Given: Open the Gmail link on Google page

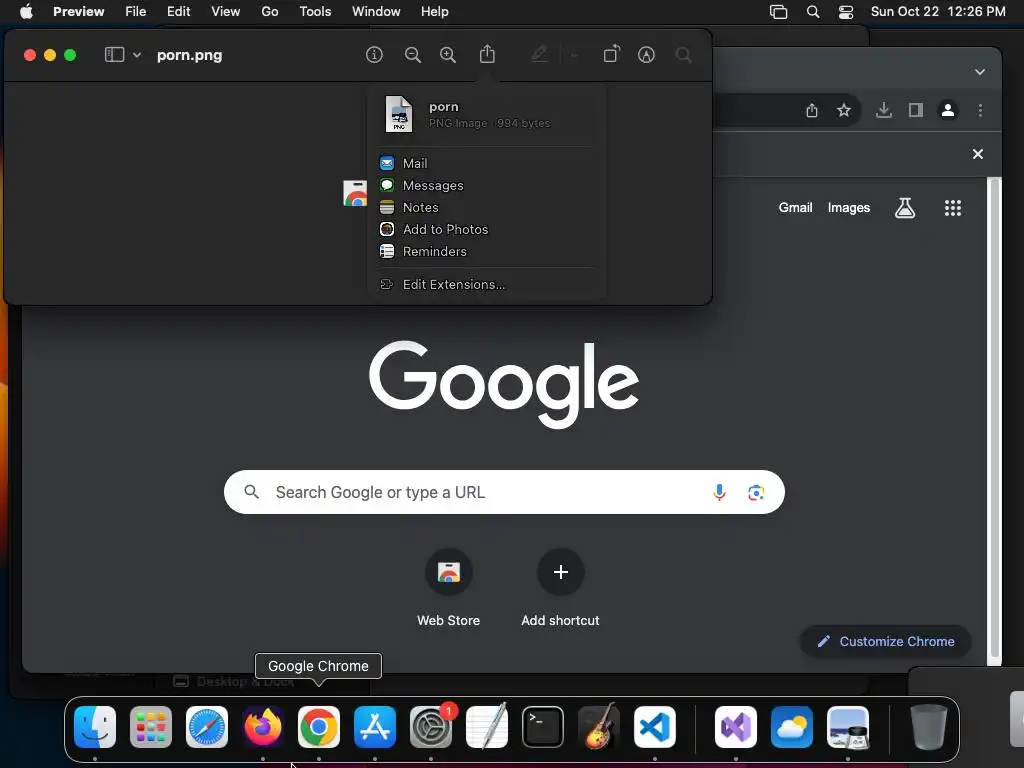Looking at the screenshot, I should point(795,208).
